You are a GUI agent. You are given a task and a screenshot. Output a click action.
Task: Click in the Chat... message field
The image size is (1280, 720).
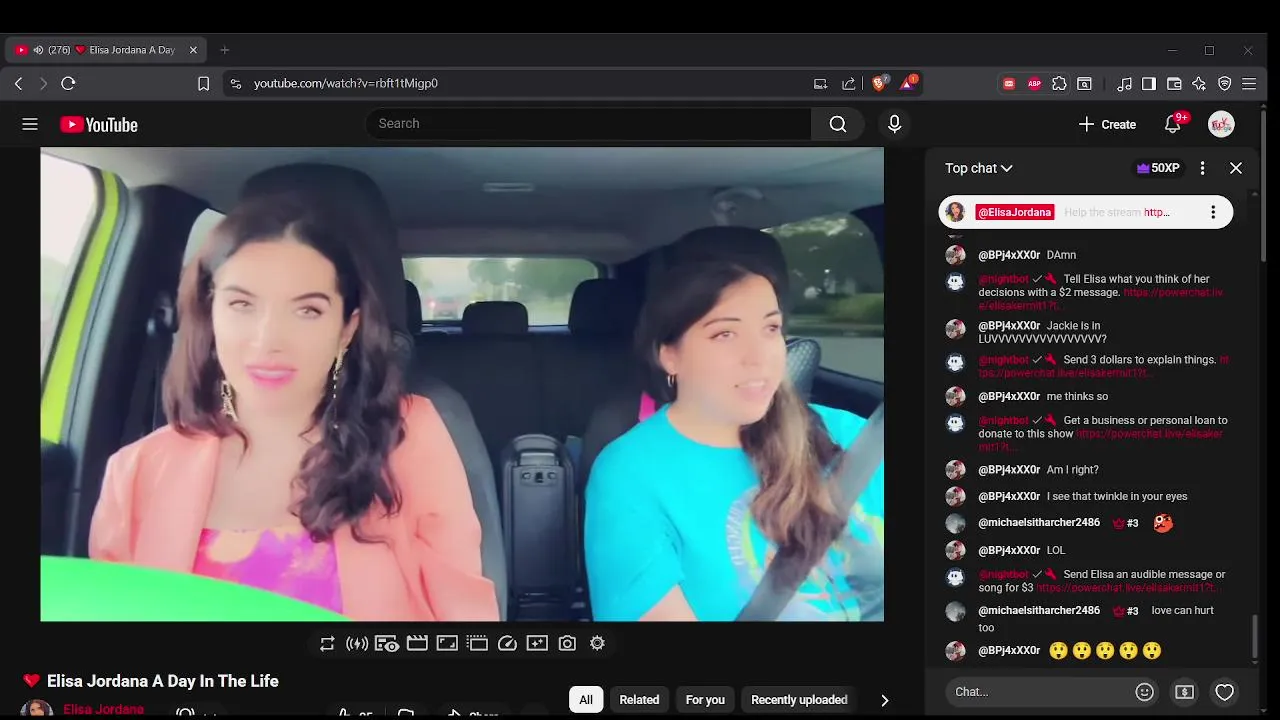coord(1040,692)
